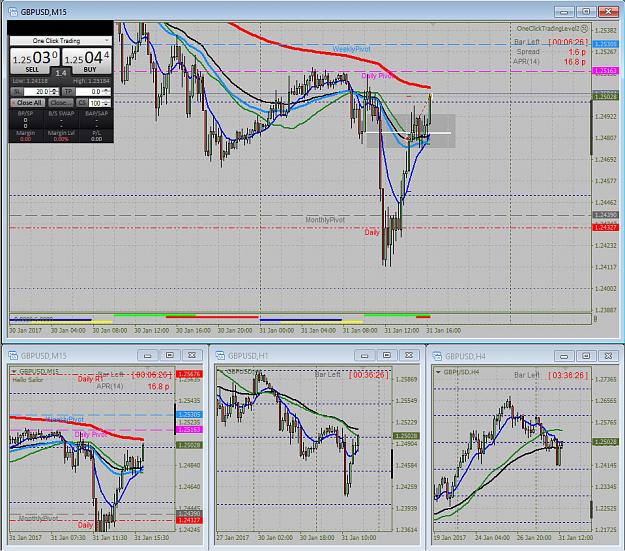The width and height of the screenshot is (625, 551).
Task: Click the SELL price button
Action: click(x=35, y=61)
